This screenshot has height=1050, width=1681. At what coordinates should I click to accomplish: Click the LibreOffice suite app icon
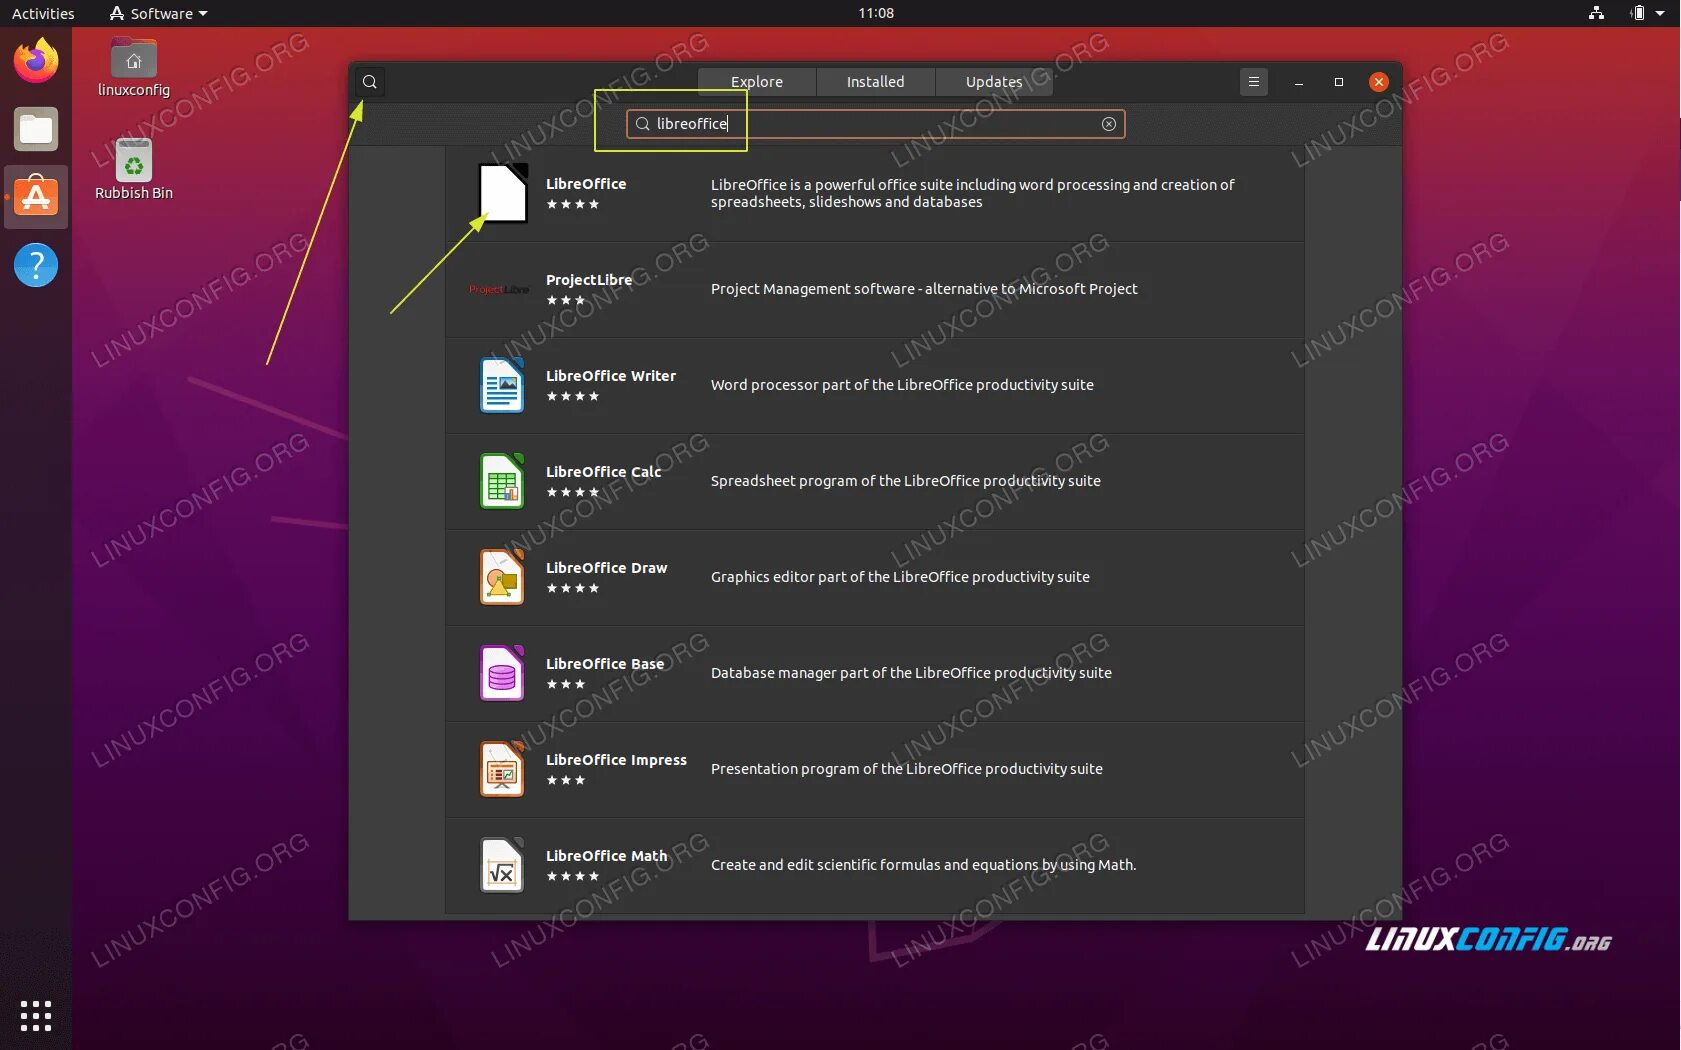(x=502, y=193)
